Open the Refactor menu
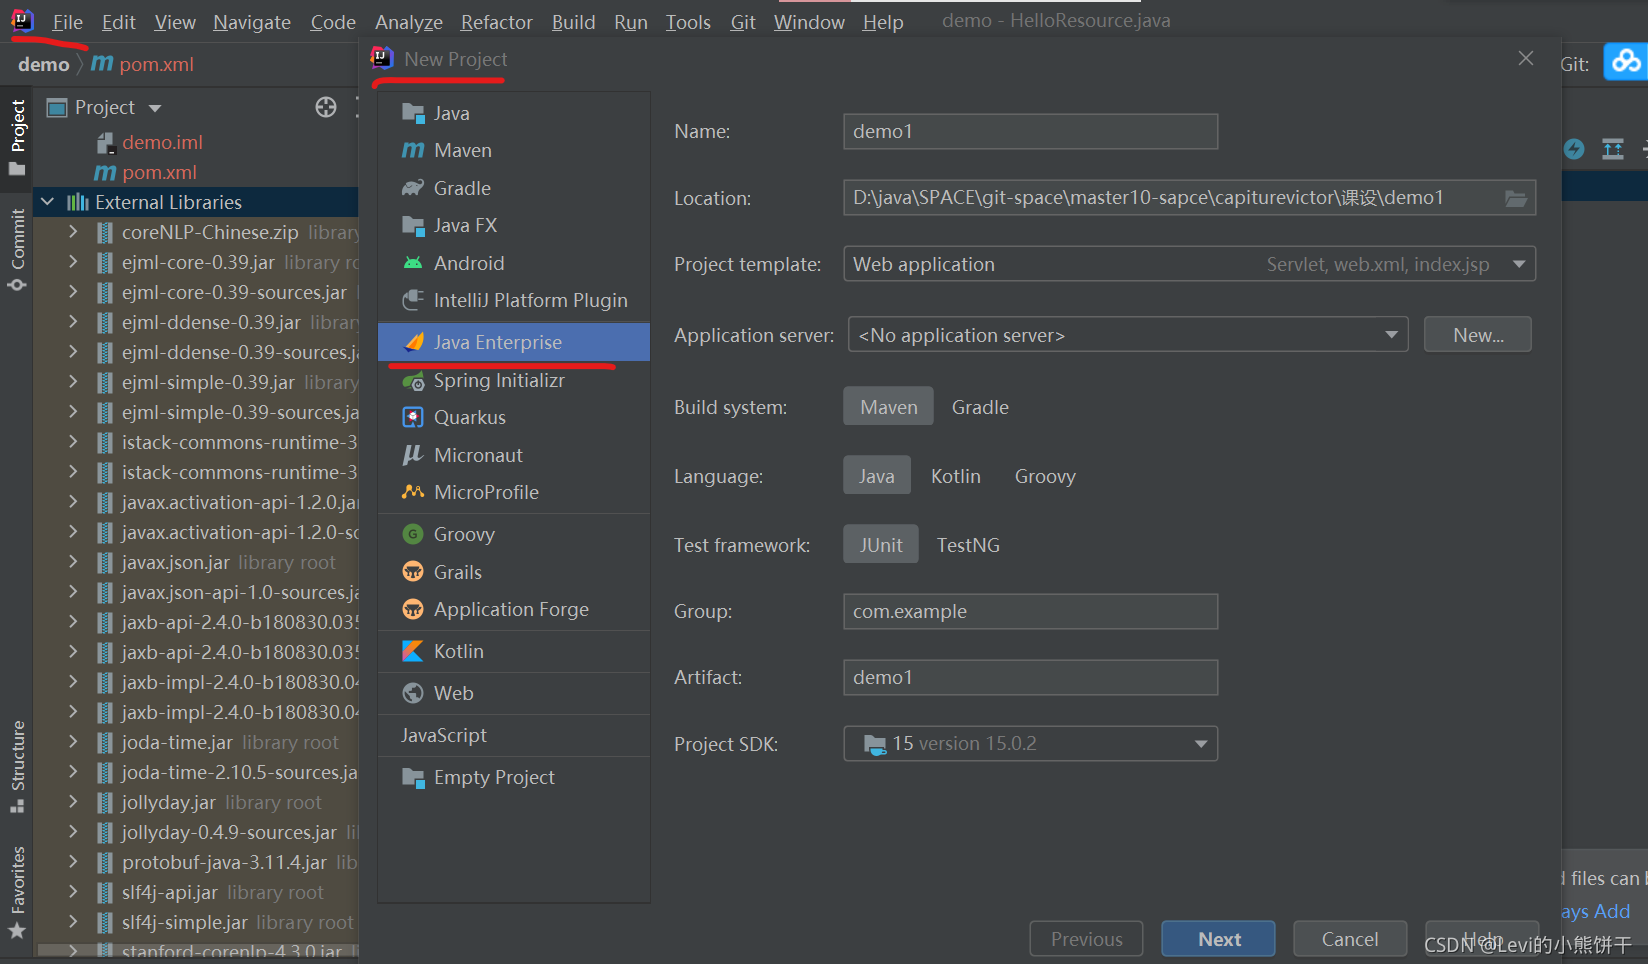Screen dimensions: 1648x964 496,22
